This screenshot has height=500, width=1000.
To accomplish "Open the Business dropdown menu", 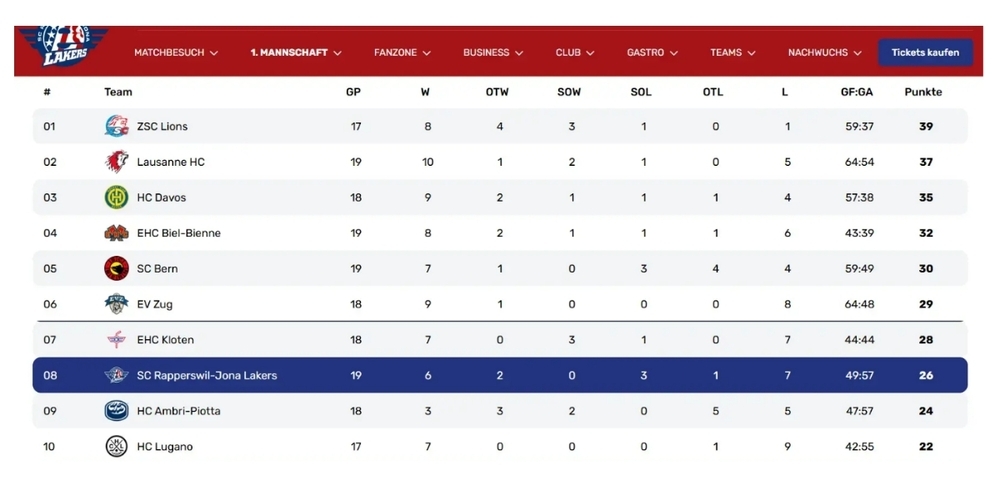I will coord(493,52).
